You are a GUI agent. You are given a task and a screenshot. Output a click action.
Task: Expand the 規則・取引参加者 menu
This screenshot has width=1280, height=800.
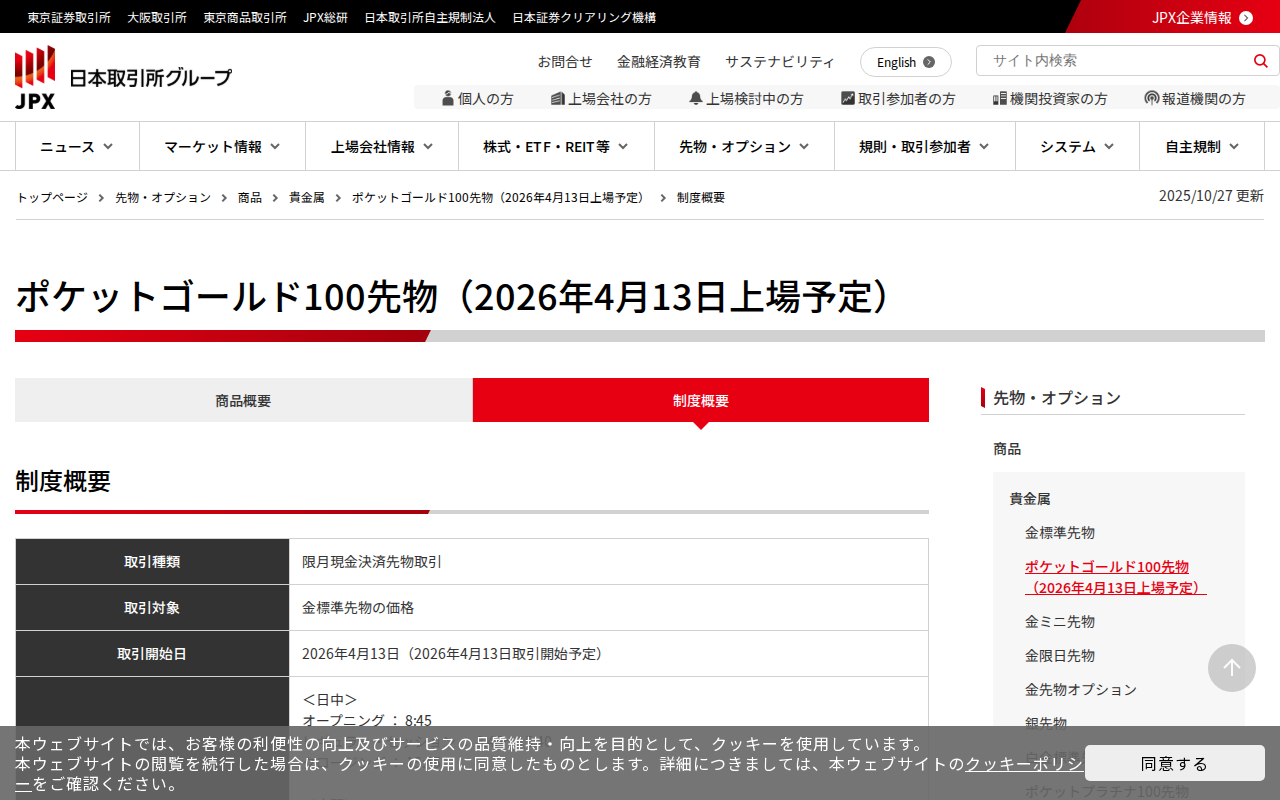925,146
